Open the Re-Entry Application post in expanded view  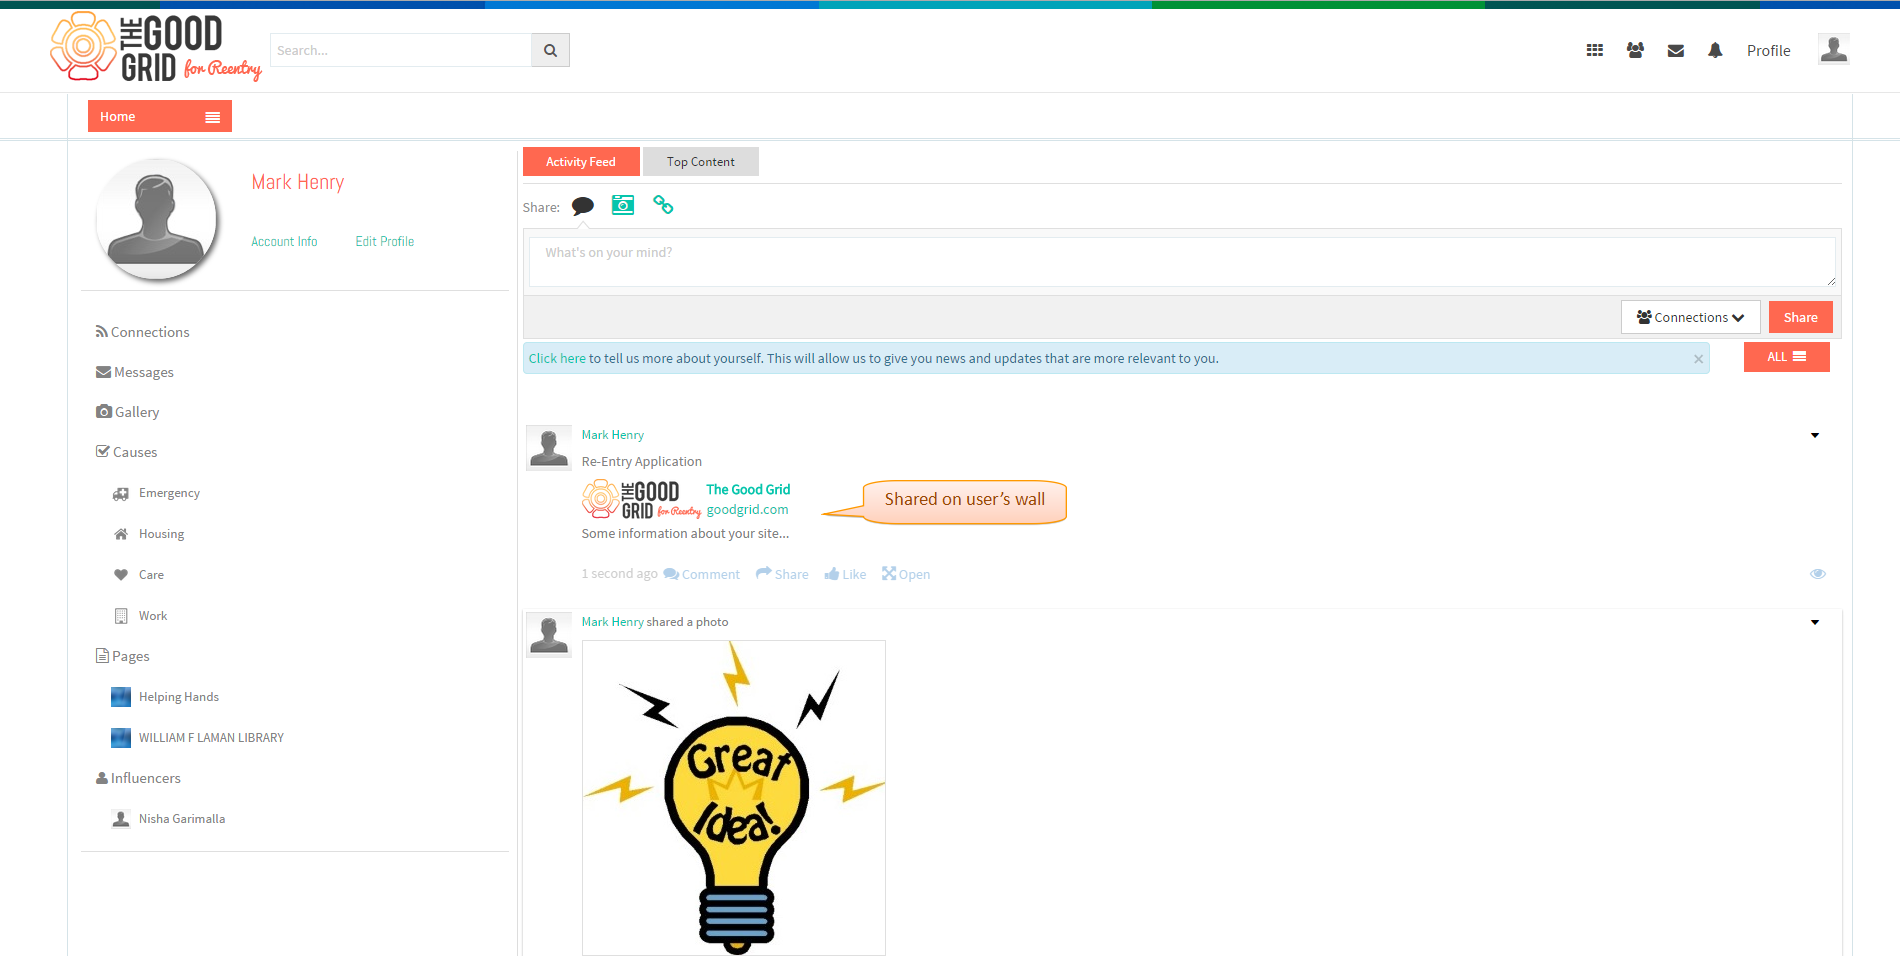[906, 574]
